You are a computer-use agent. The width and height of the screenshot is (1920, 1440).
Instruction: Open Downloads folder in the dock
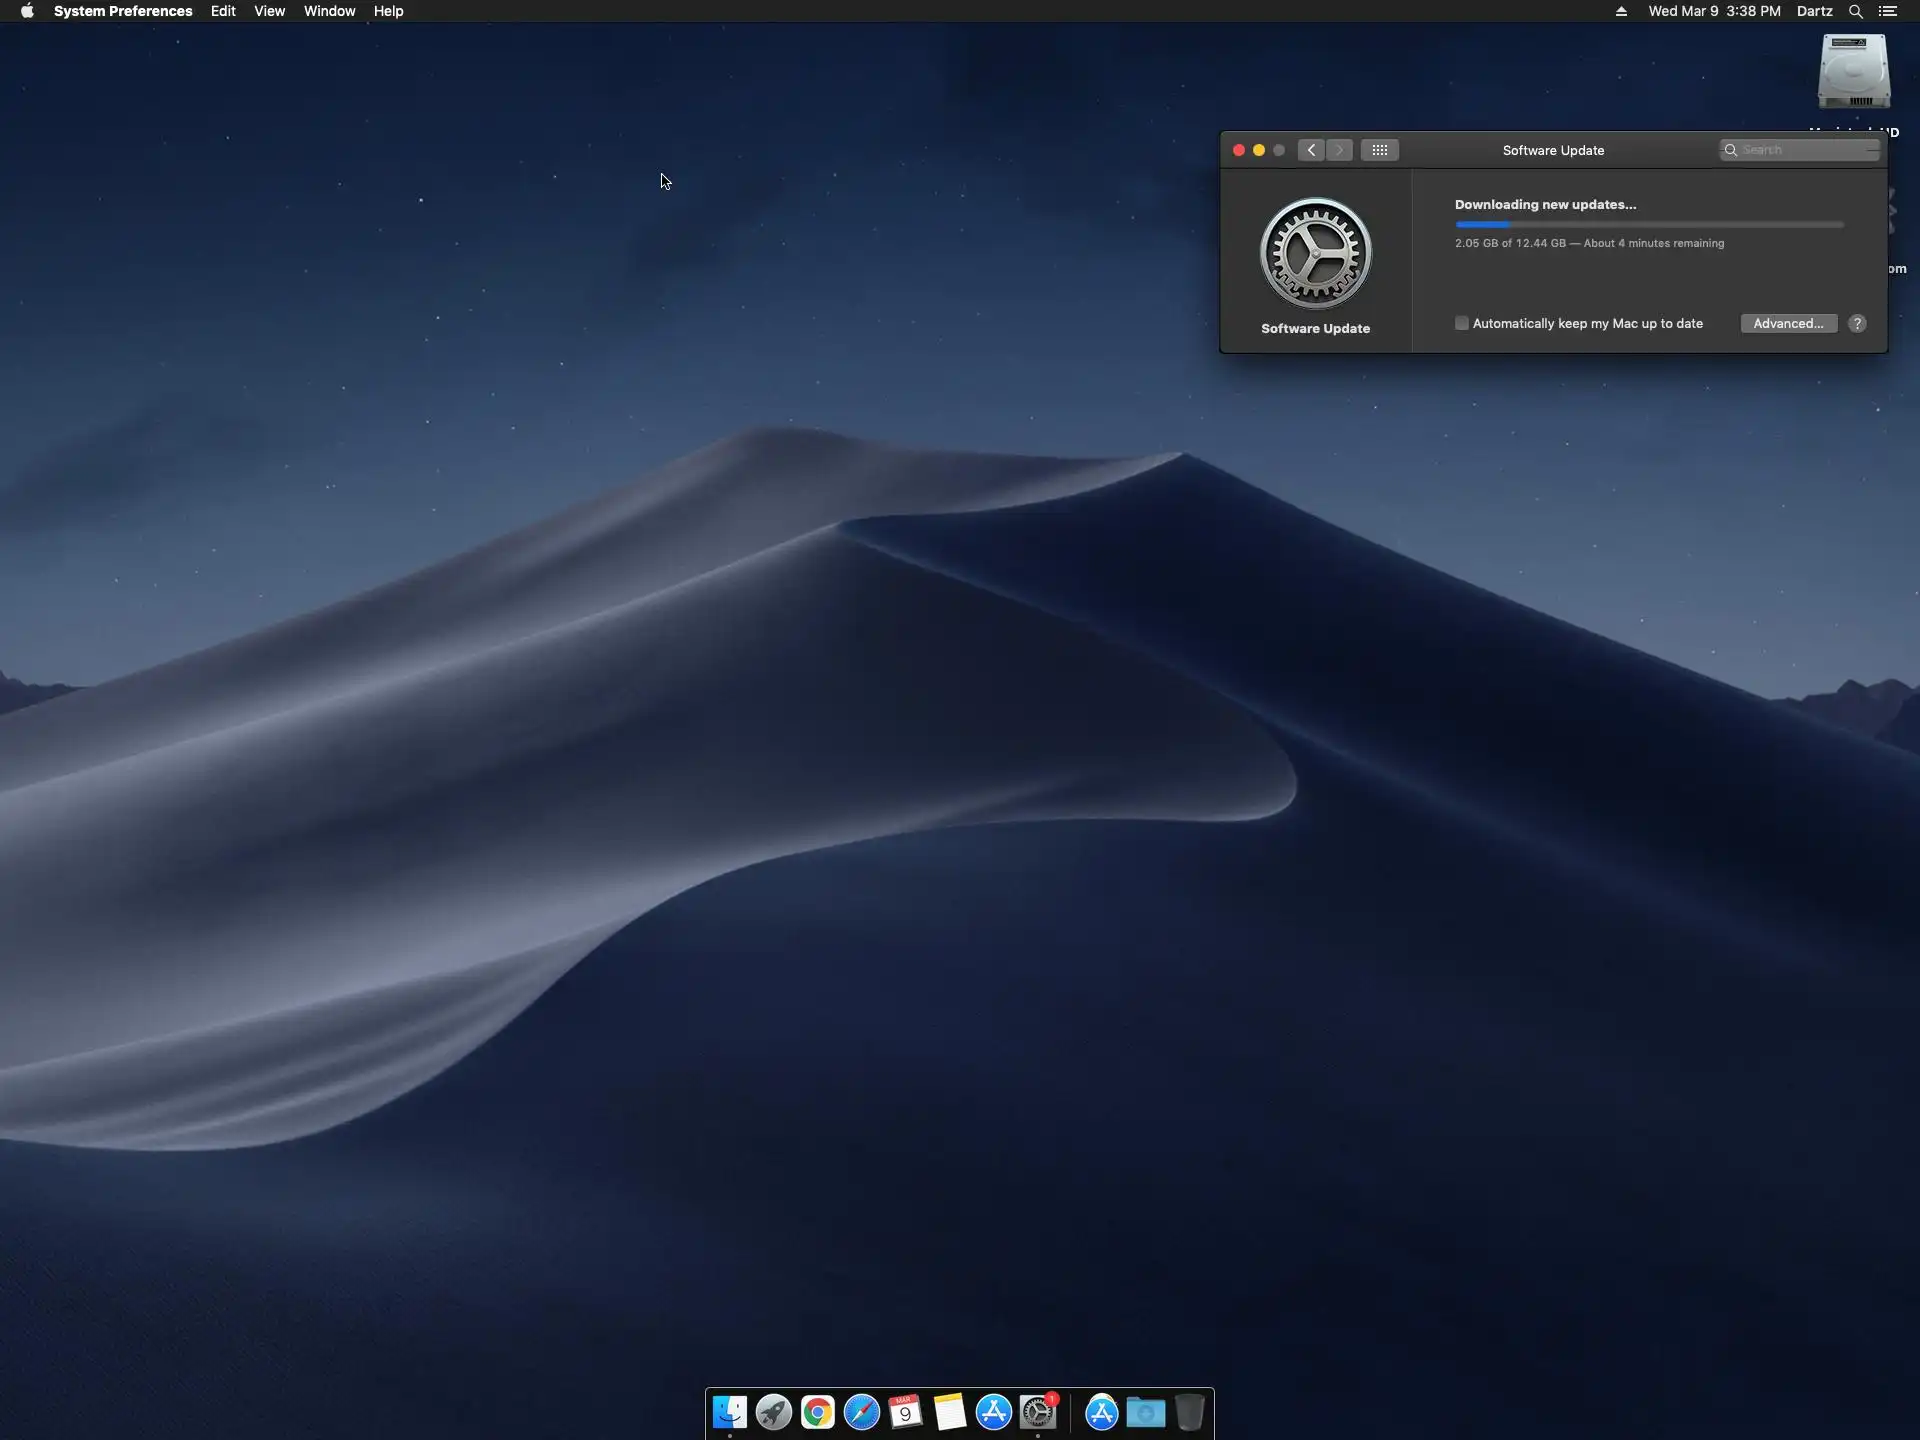click(x=1145, y=1412)
